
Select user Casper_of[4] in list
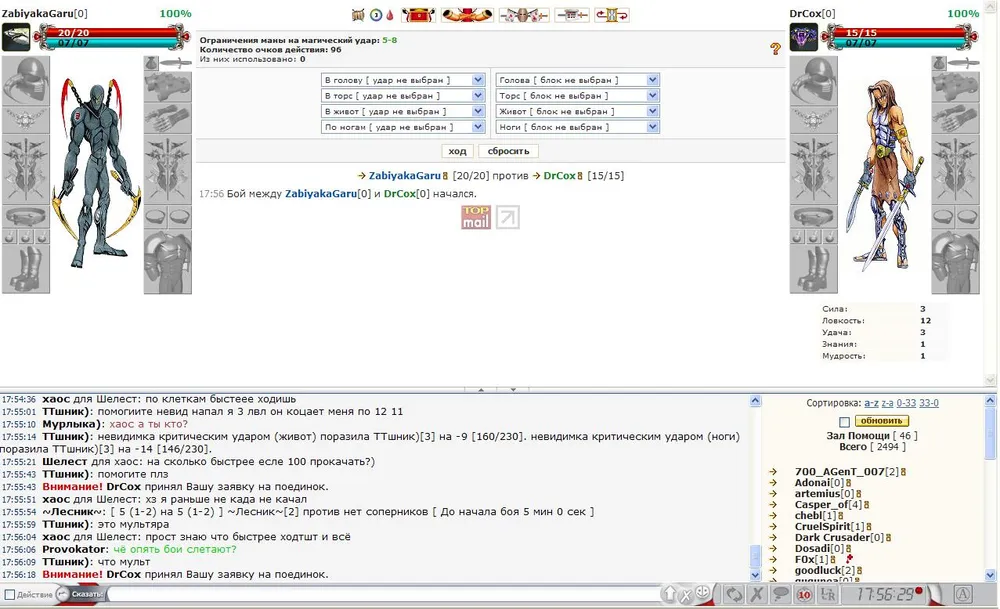[x=828, y=504]
